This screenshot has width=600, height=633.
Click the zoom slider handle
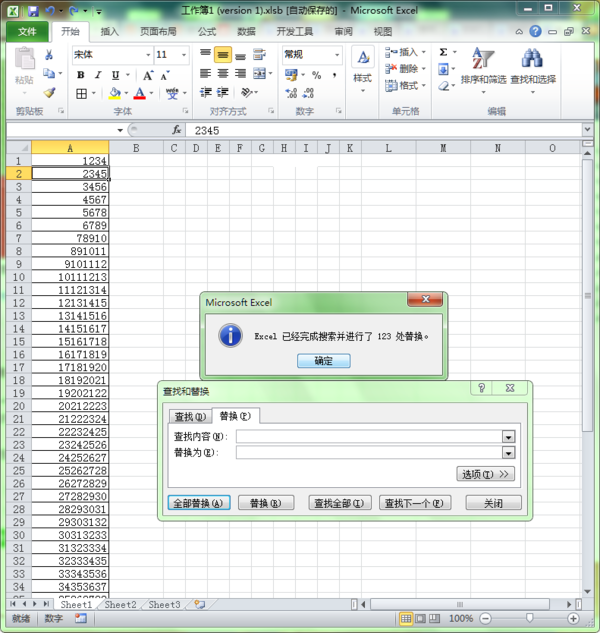click(x=529, y=618)
